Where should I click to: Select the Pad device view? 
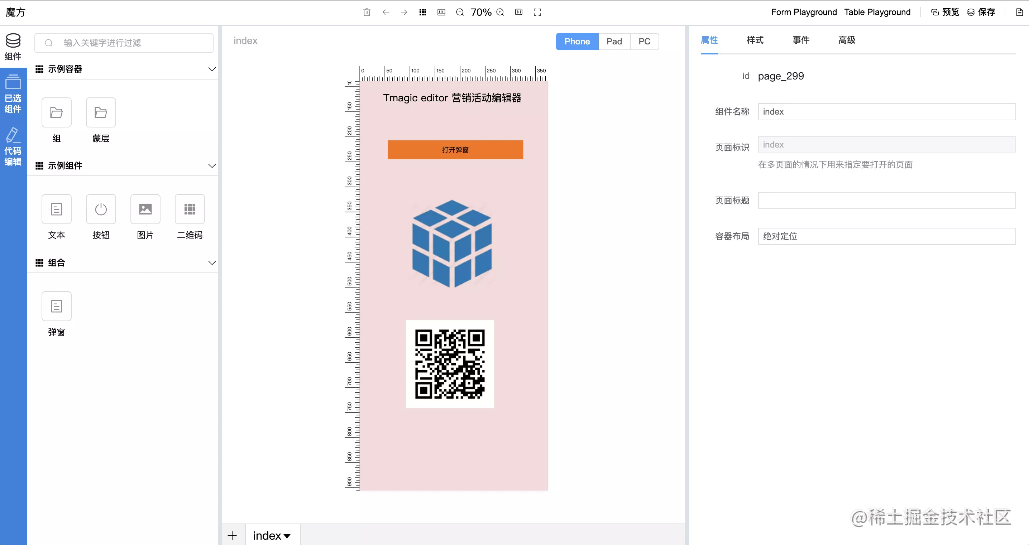614,41
